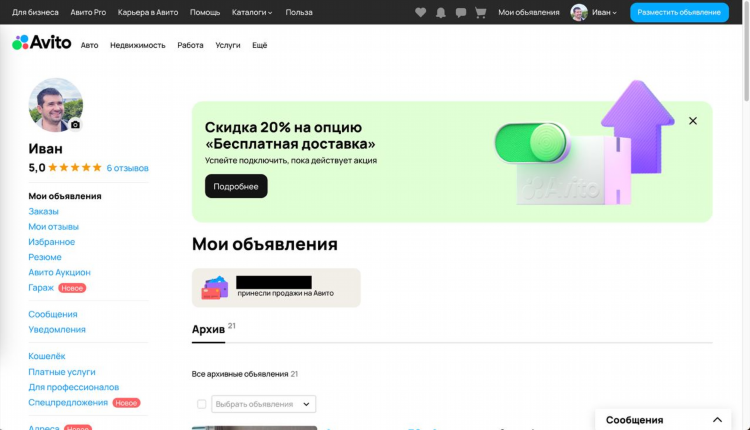Open Кошелёк in sidebar
Image resolution: width=750 pixels, height=430 pixels.
[46, 356]
